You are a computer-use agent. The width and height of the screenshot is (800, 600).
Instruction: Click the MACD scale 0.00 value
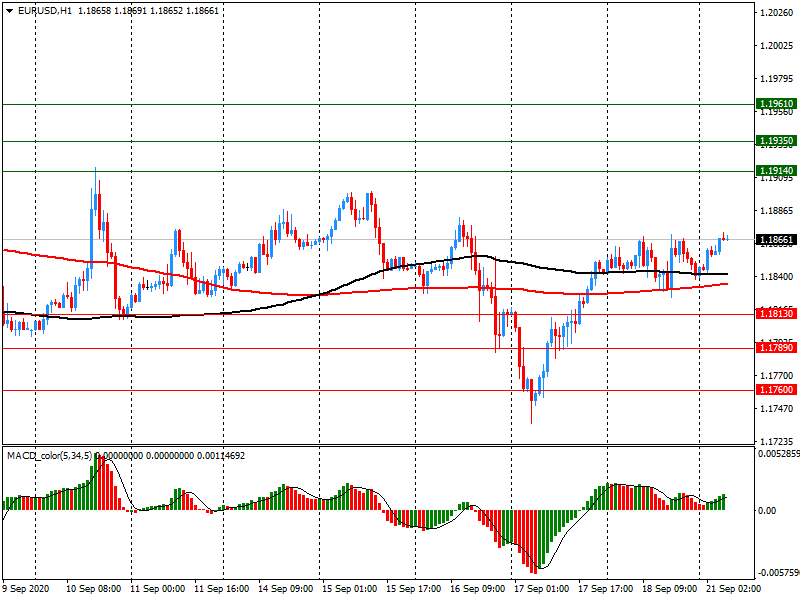pyautogui.click(x=767, y=511)
